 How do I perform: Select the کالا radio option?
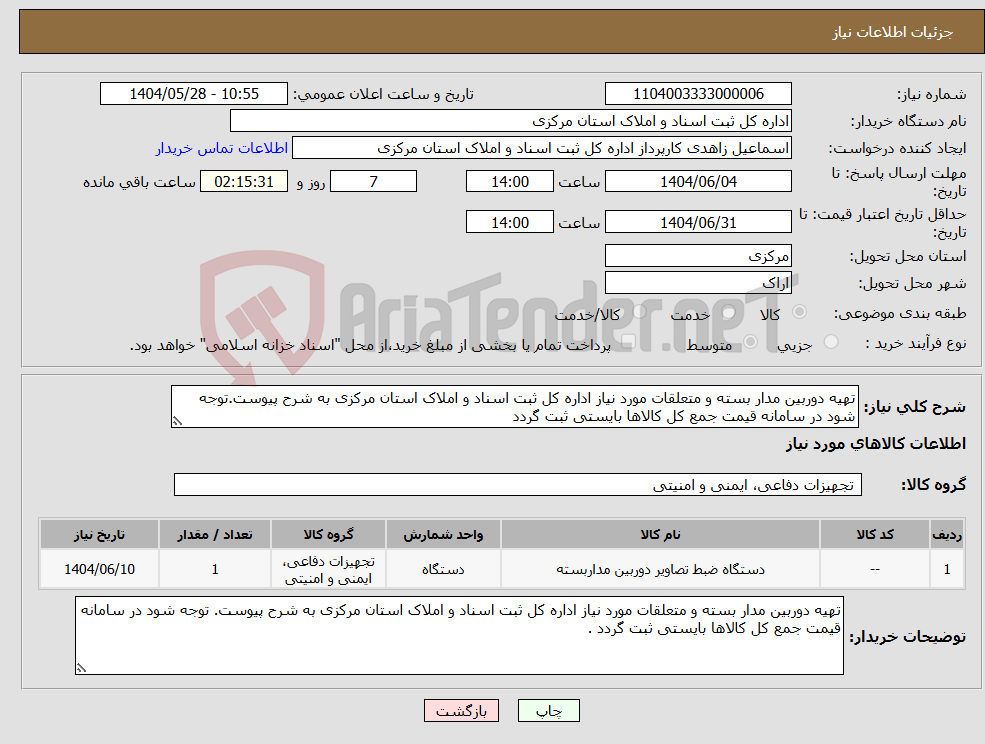[x=800, y=312]
